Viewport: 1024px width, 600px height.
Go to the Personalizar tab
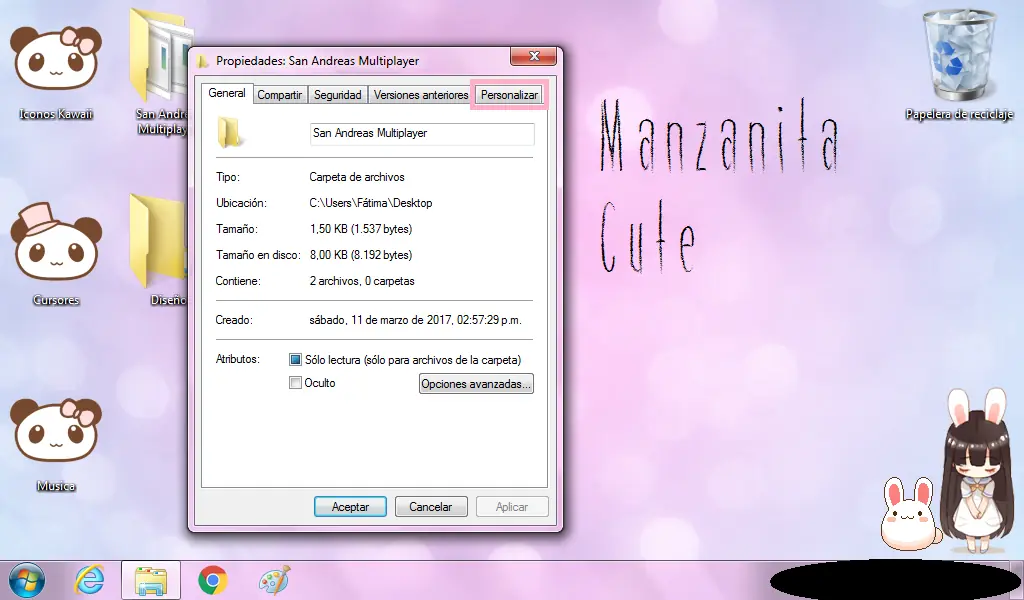pos(509,95)
